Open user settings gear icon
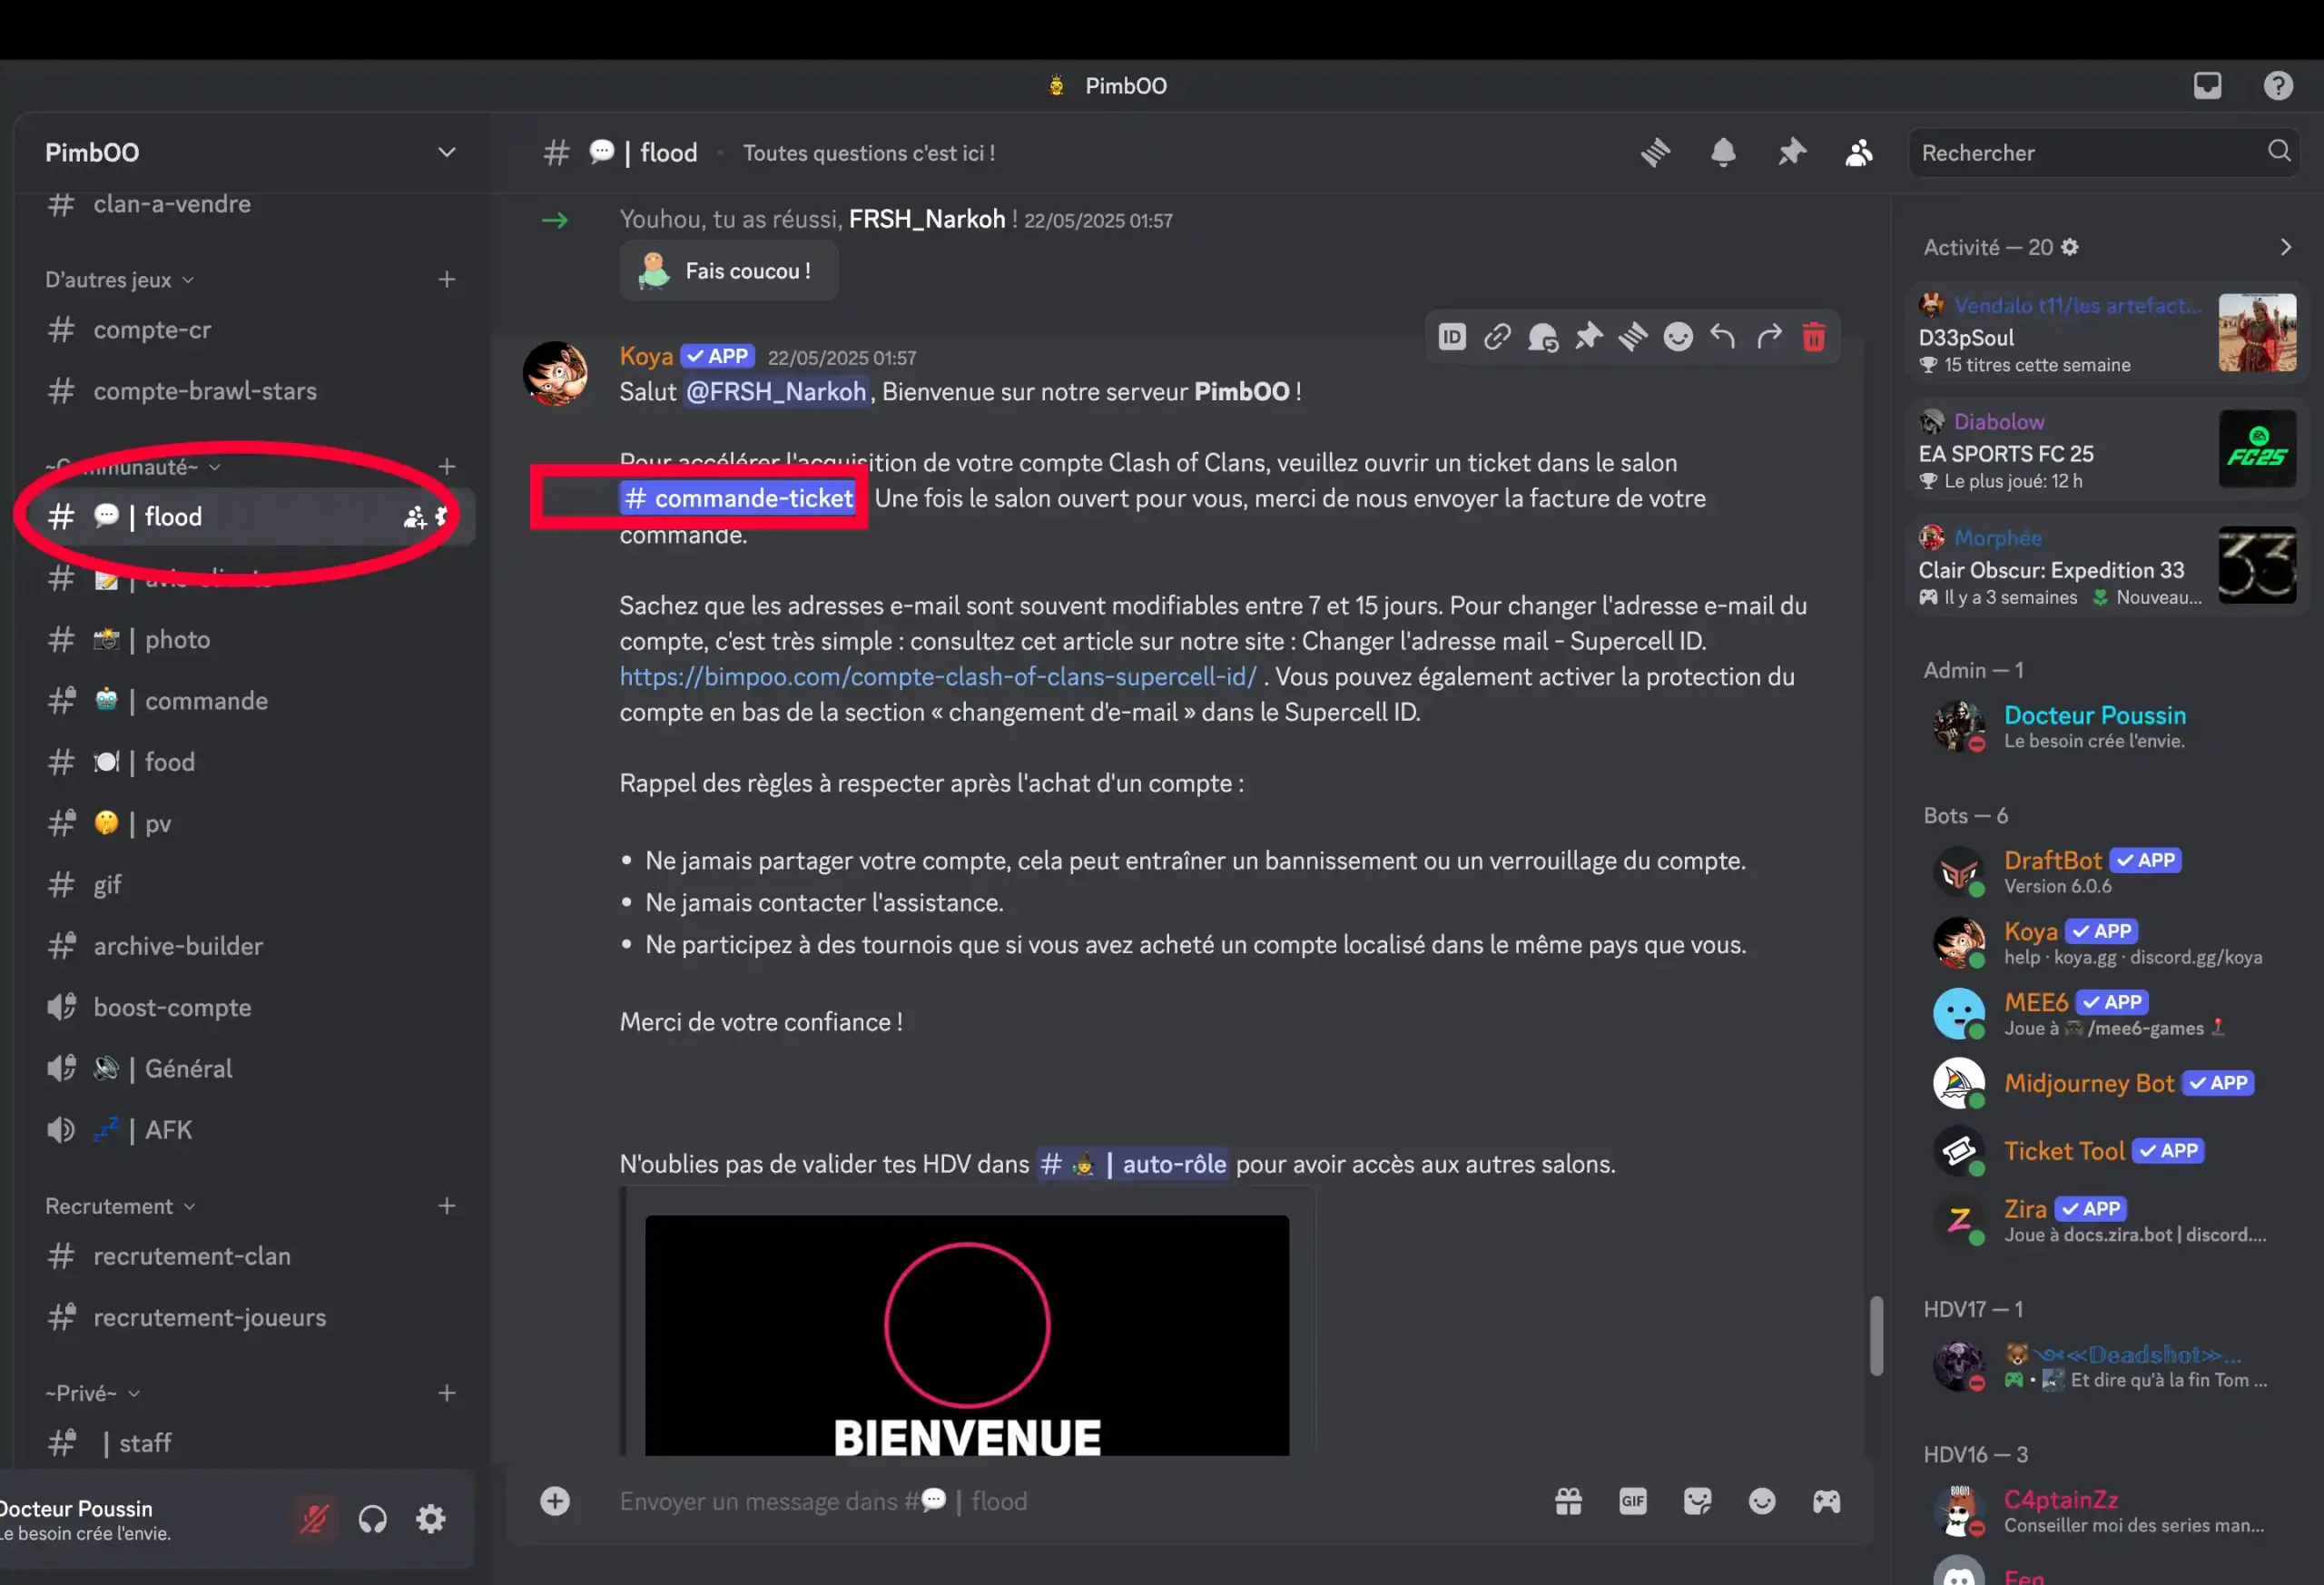Image resolution: width=2324 pixels, height=1585 pixels. [x=431, y=1519]
